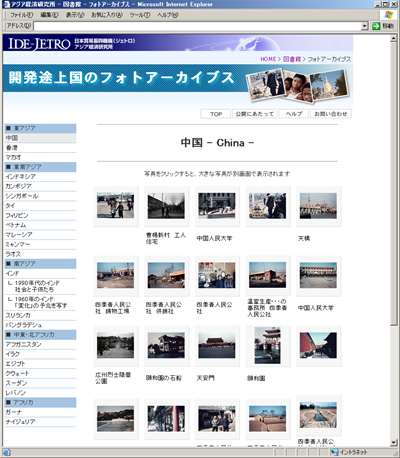The image size is (400, 458).
Task: Click the vertical scrollbar up arrow
Action: [x=394, y=38]
